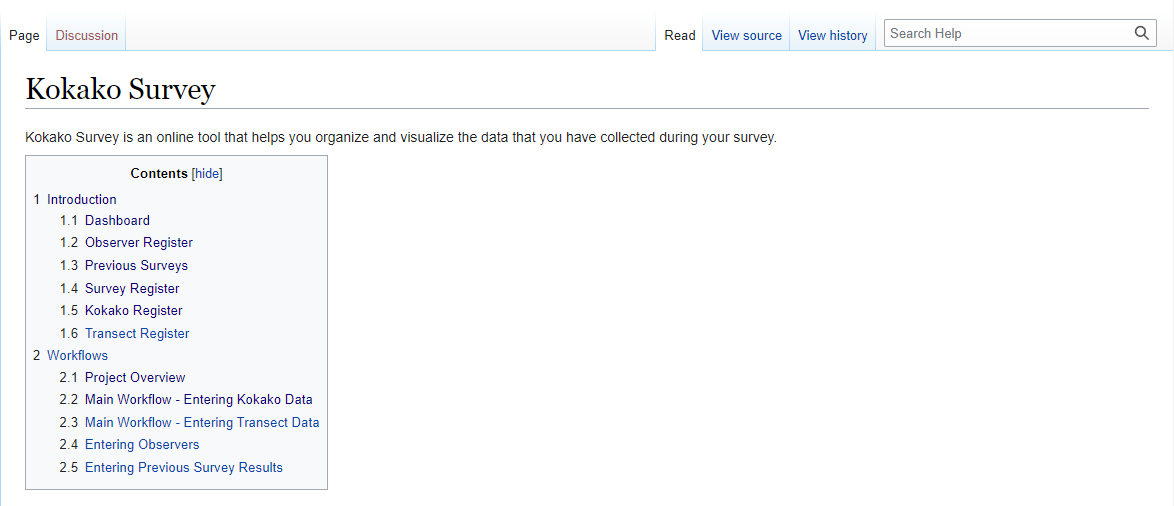The width and height of the screenshot is (1174, 506).
Task: Open the Kokako Register contents link
Action: pos(134,310)
